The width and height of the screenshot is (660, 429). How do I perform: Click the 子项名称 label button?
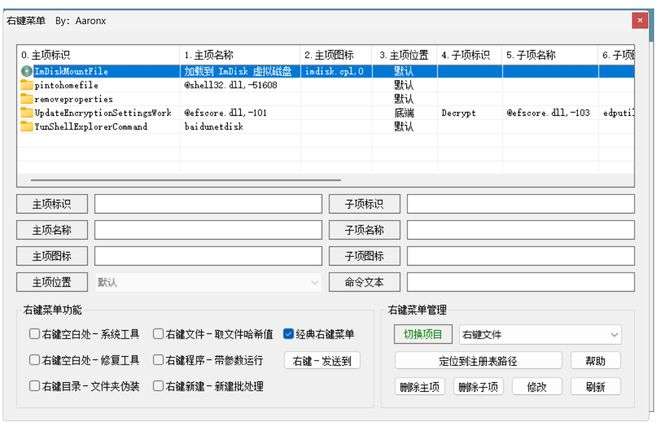pyautogui.click(x=365, y=230)
